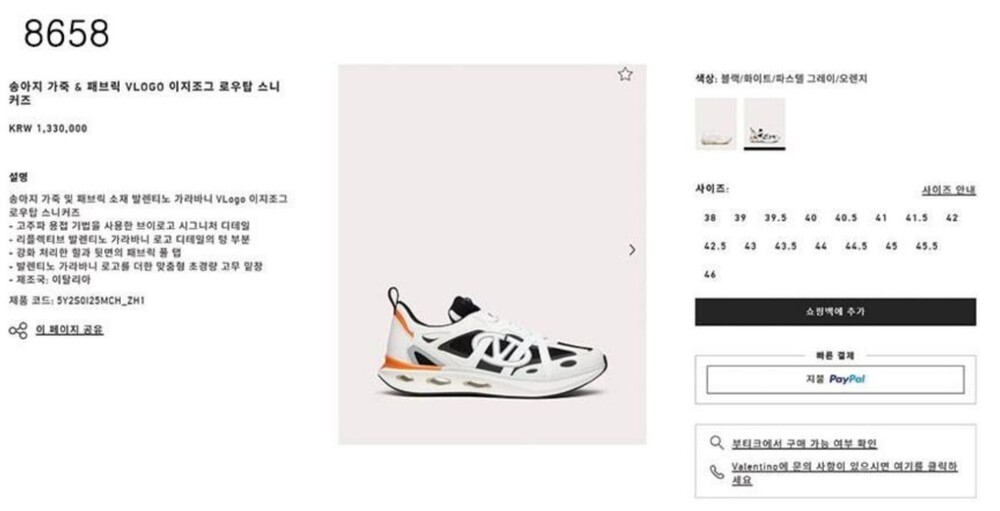
Task: Open the share this page link
Action: 69,330
